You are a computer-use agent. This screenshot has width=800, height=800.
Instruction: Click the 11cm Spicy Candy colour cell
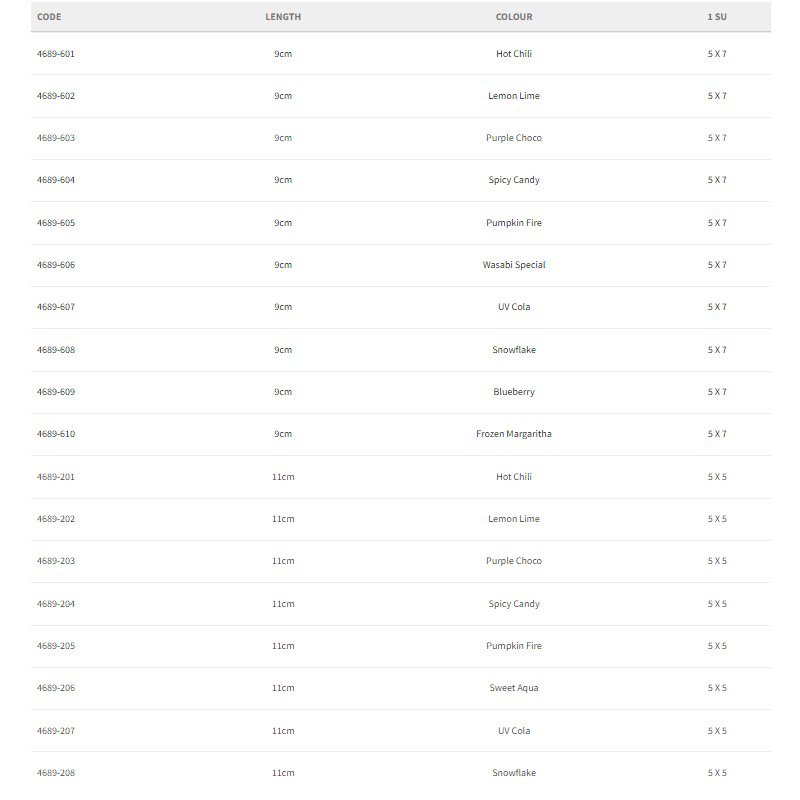pos(514,604)
